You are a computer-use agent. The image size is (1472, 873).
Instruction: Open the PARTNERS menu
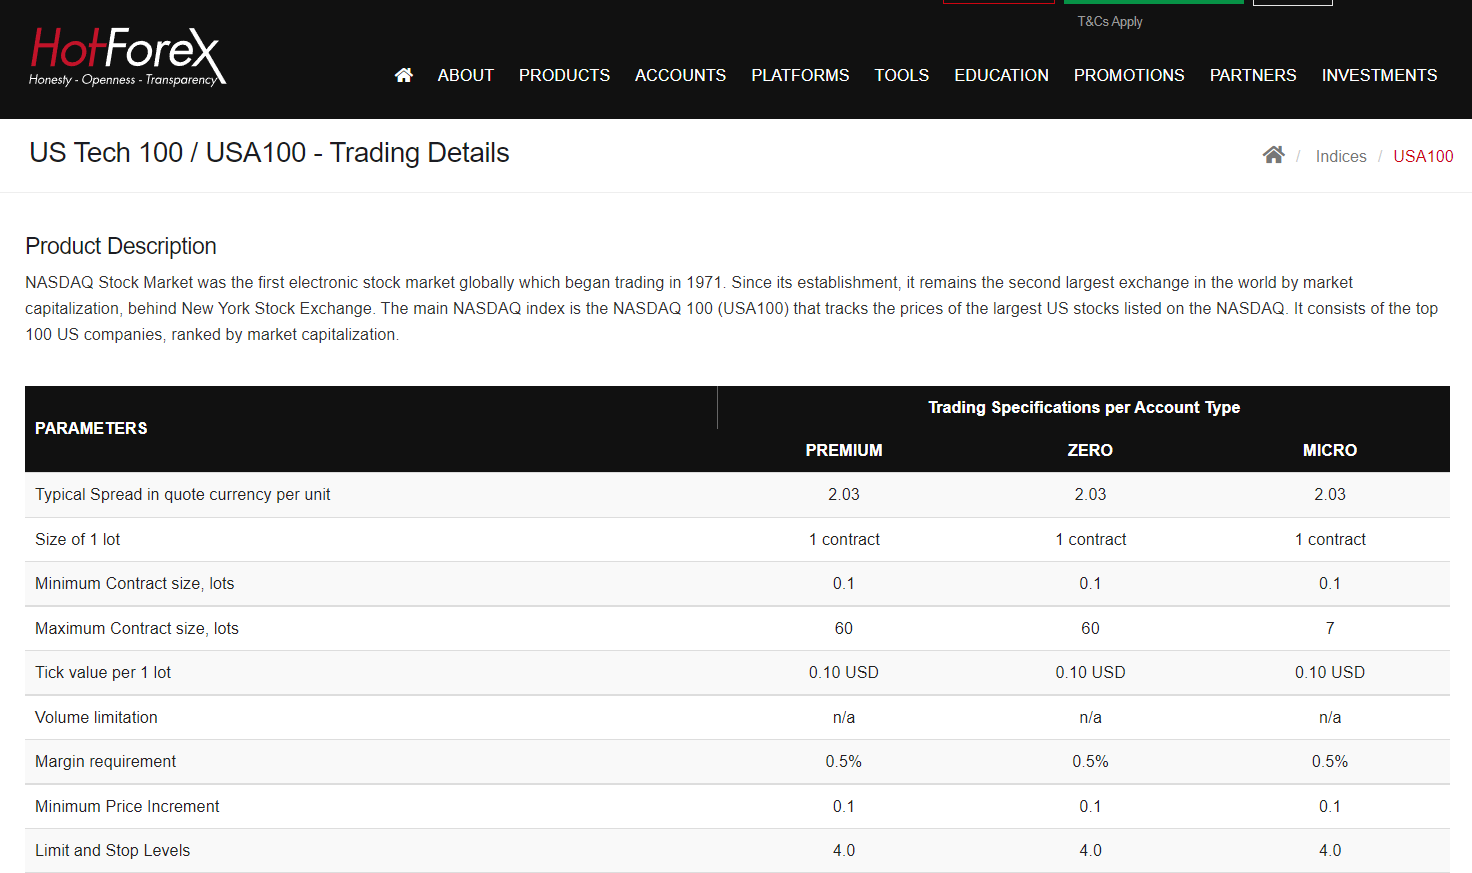[1253, 75]
